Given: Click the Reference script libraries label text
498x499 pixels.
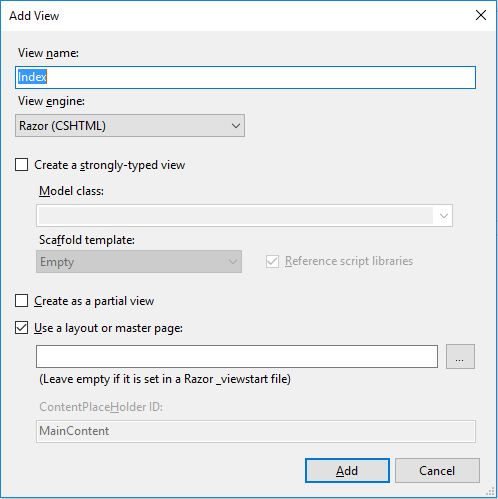Looking at the screenshot, I should tap(349, 261).
